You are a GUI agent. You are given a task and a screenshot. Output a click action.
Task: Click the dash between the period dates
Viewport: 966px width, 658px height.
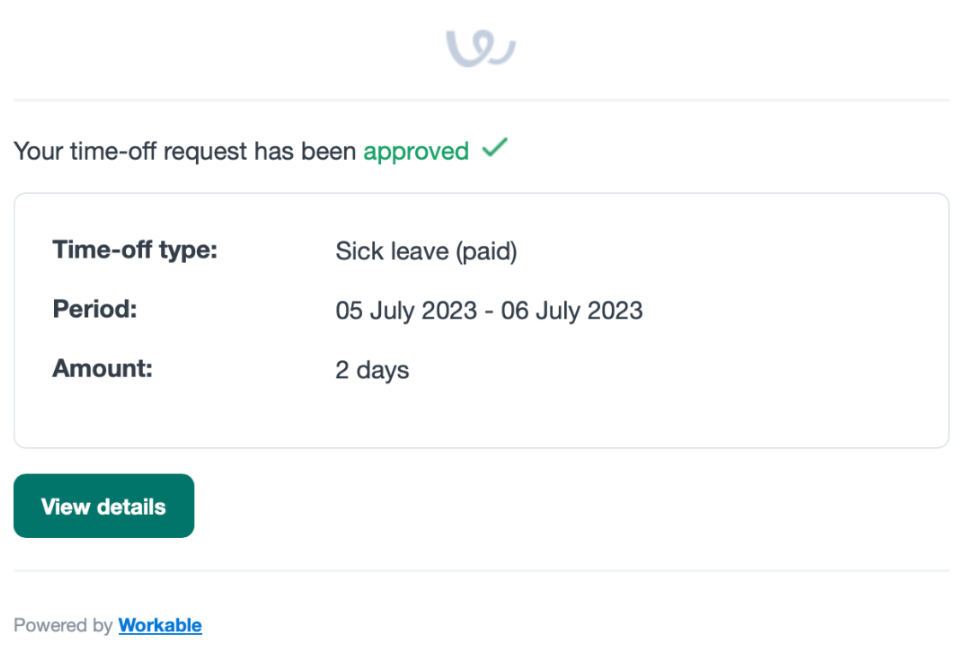(x=487, y=311)
